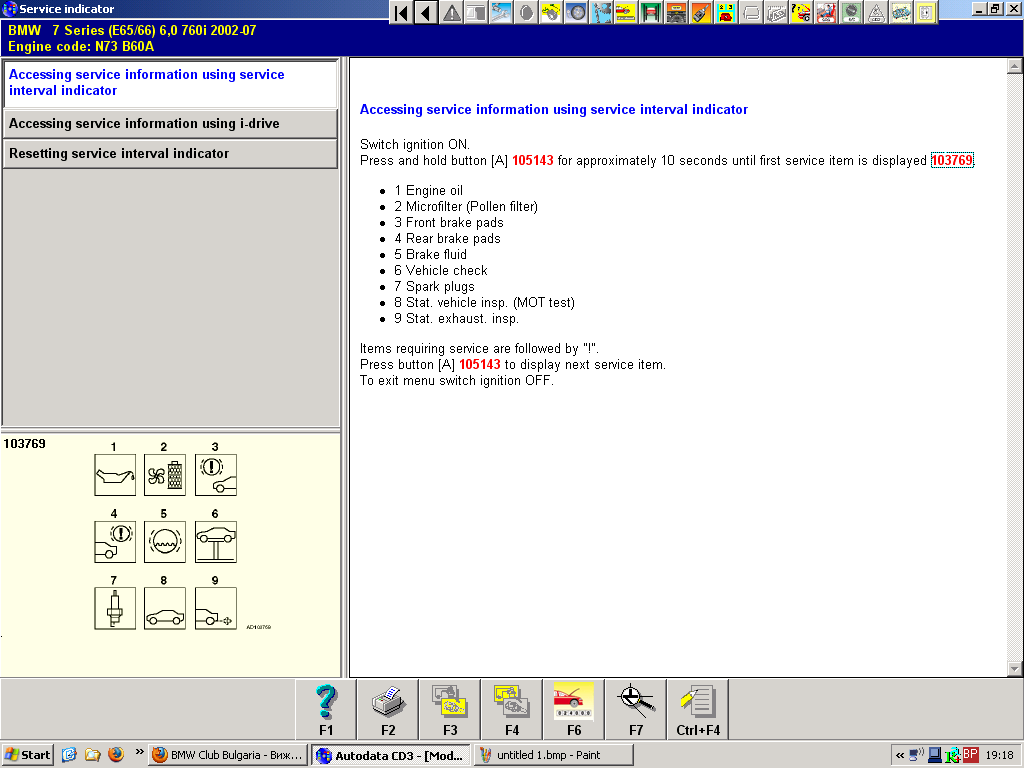Image resolution: width=1024 pixels, height=768 pixels.
Task: Click the greyed triangle ABS toolbar icon
Action: [876, 12]
